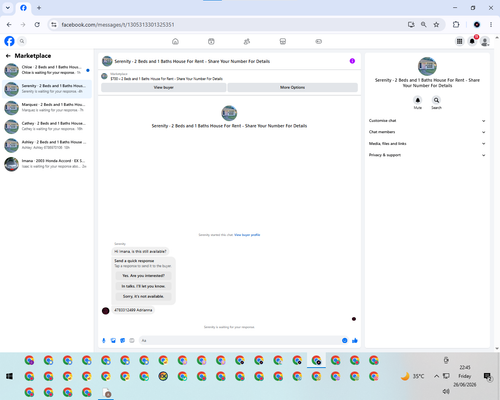Open Facebook notifications bell

click(472, 41)
